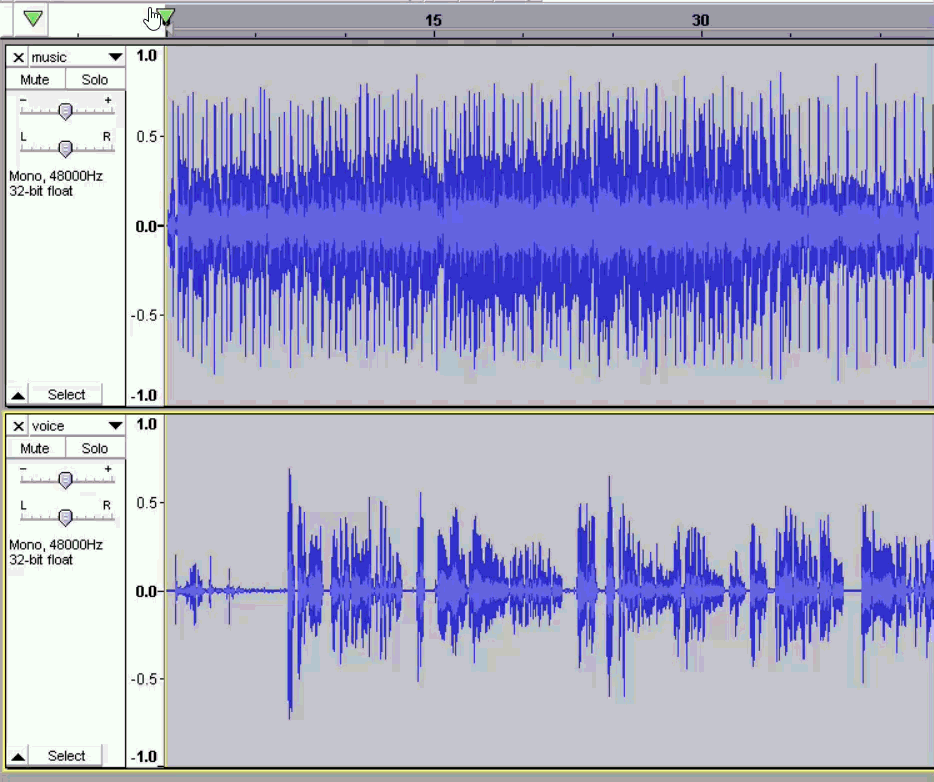This screenshot has height=782, width=934.
Task: Click the timeline ruler at 15 seconds
Action: [434, 20]
